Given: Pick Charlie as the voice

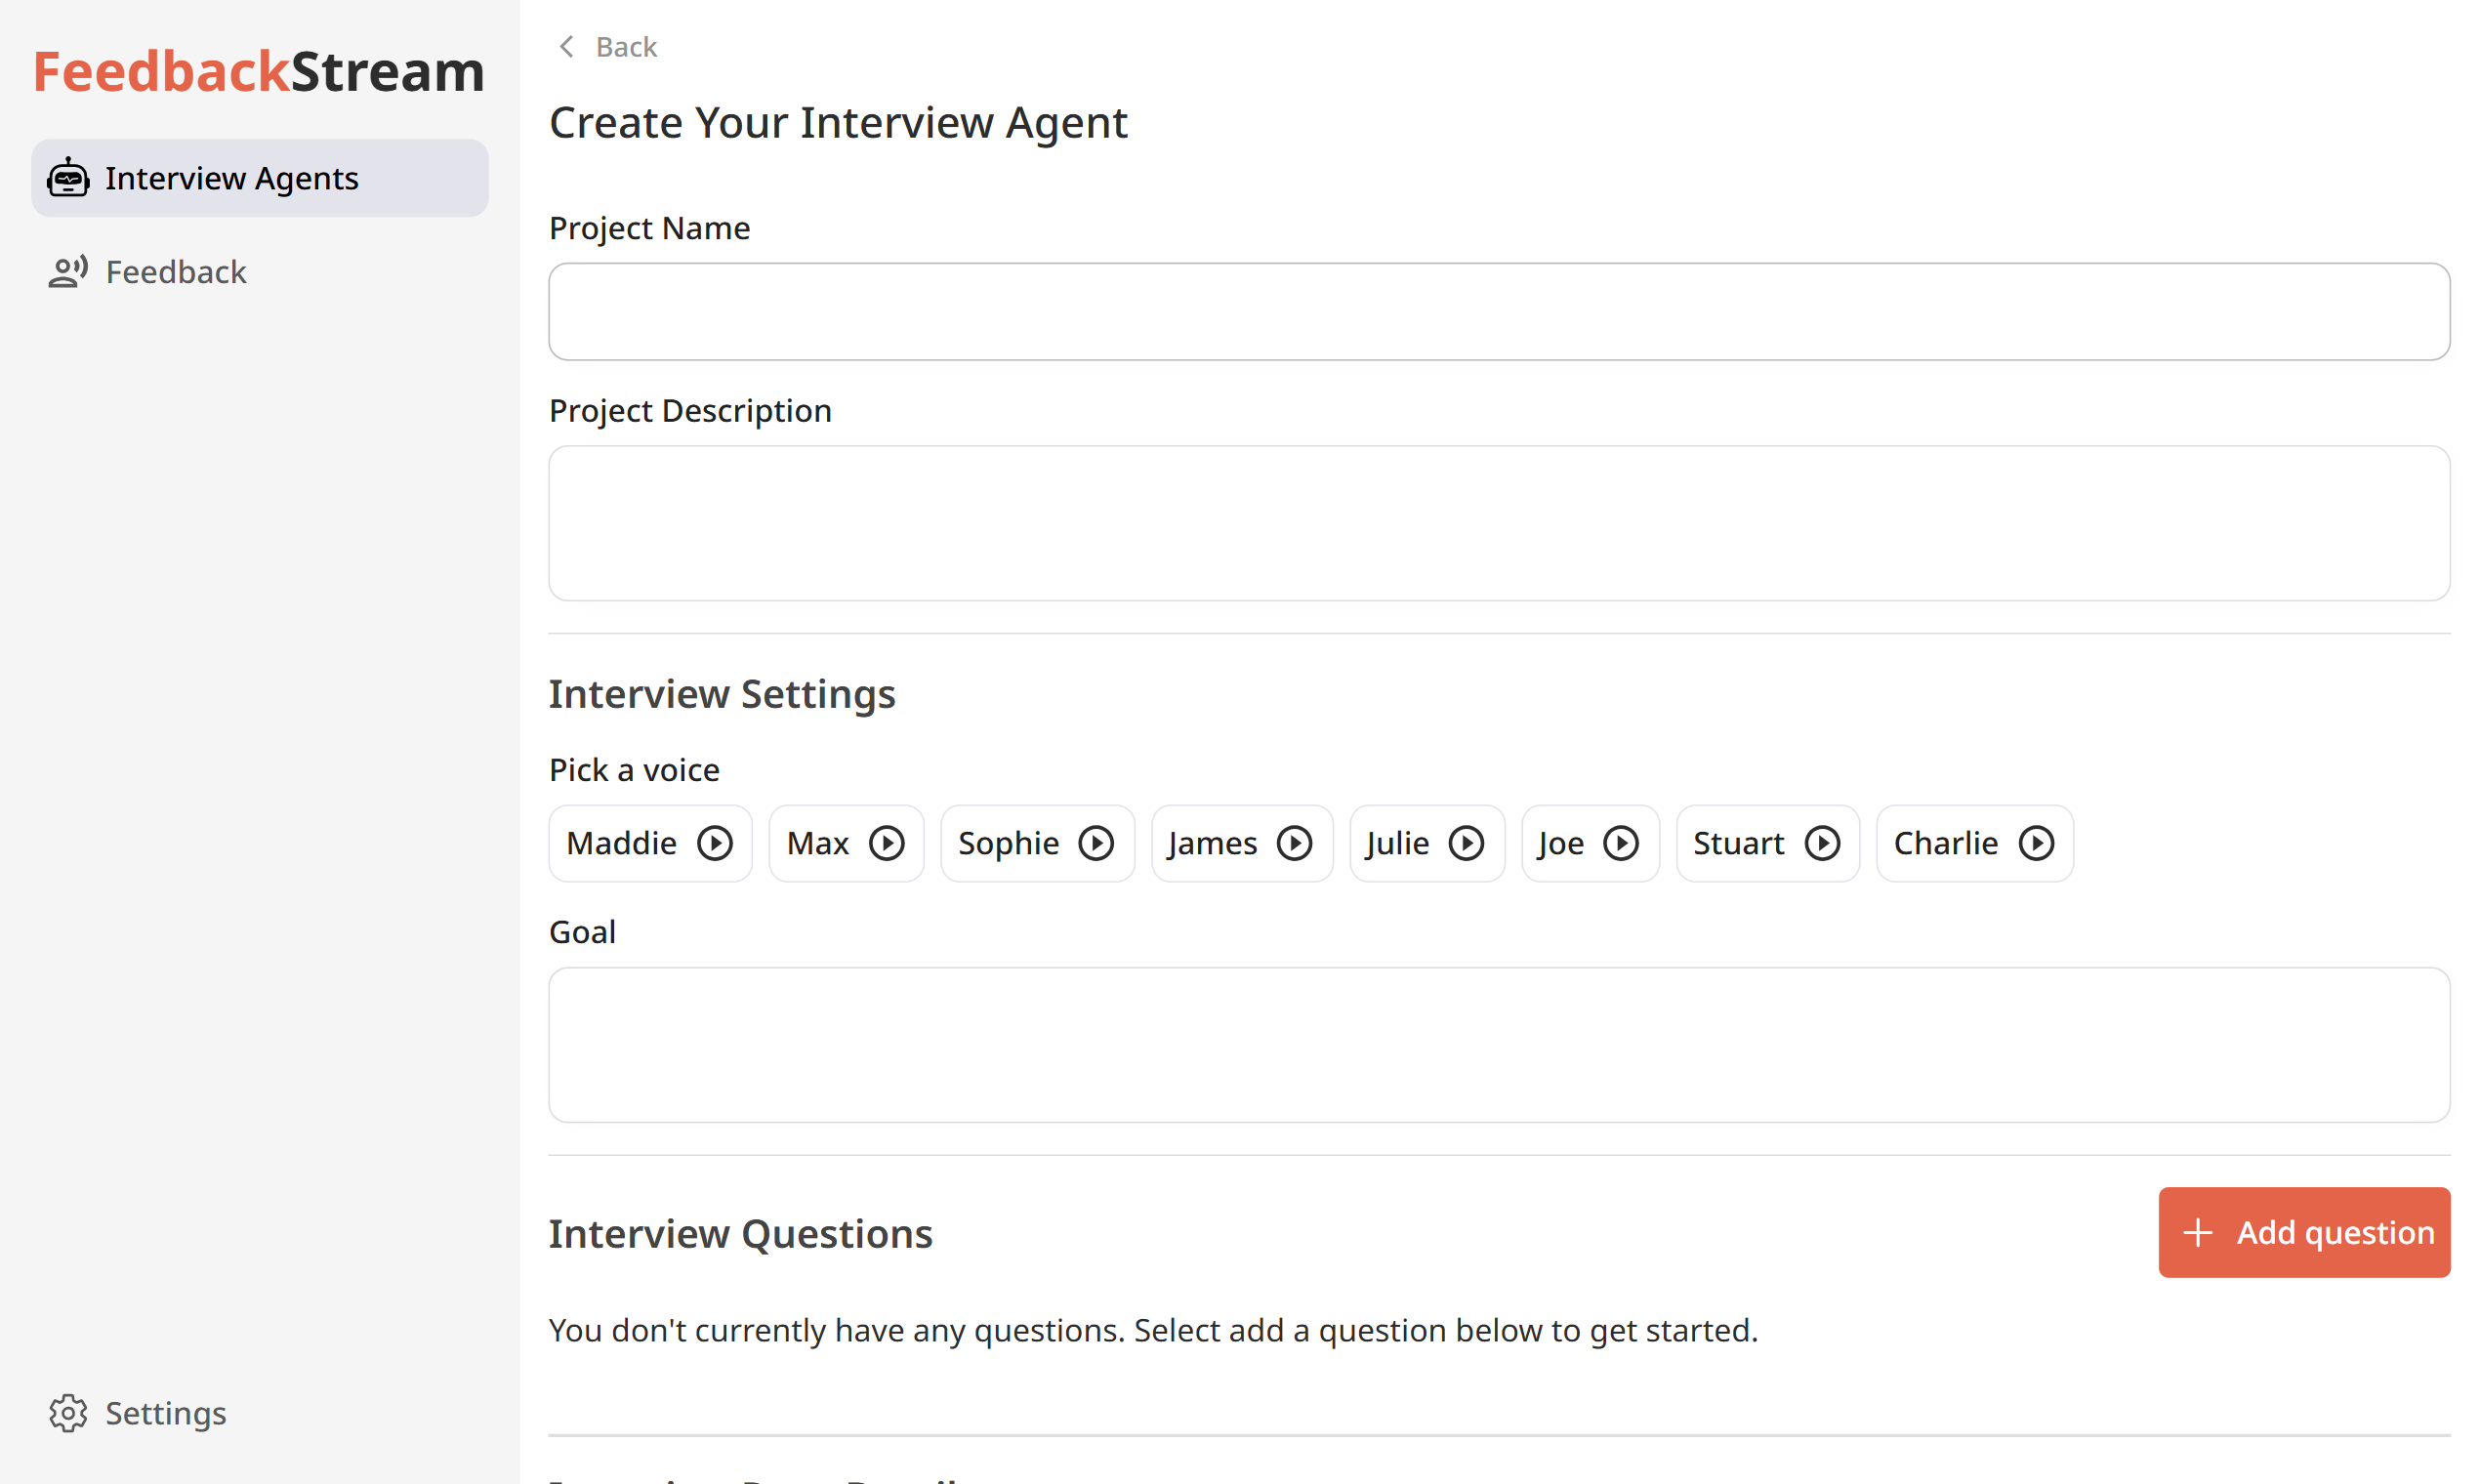Looking at the screenshot, I should 1946,843.
